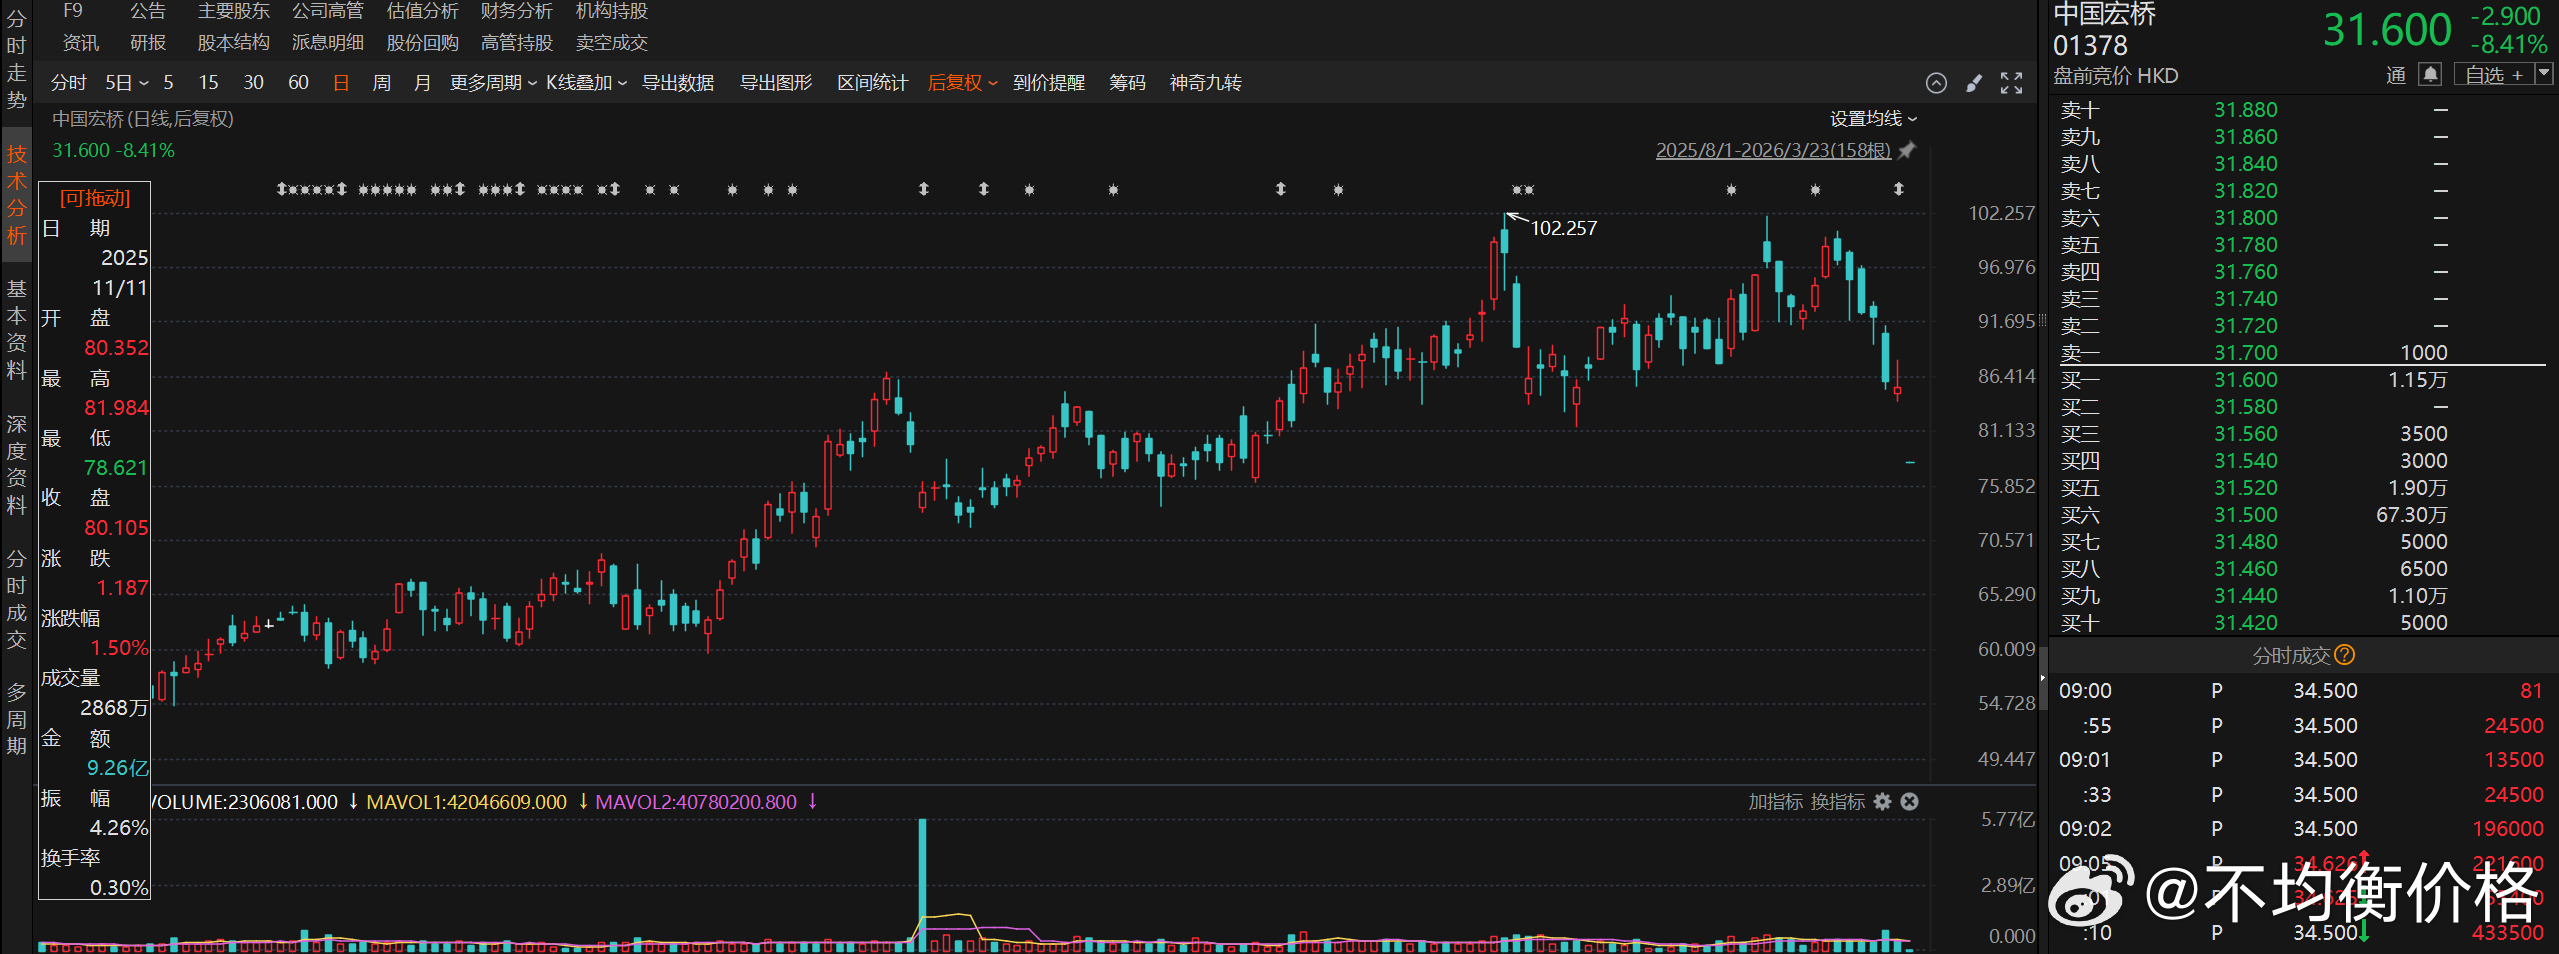
Task: Expand chart to fullscreen with the arrows icon
Action: point(2011,83)
